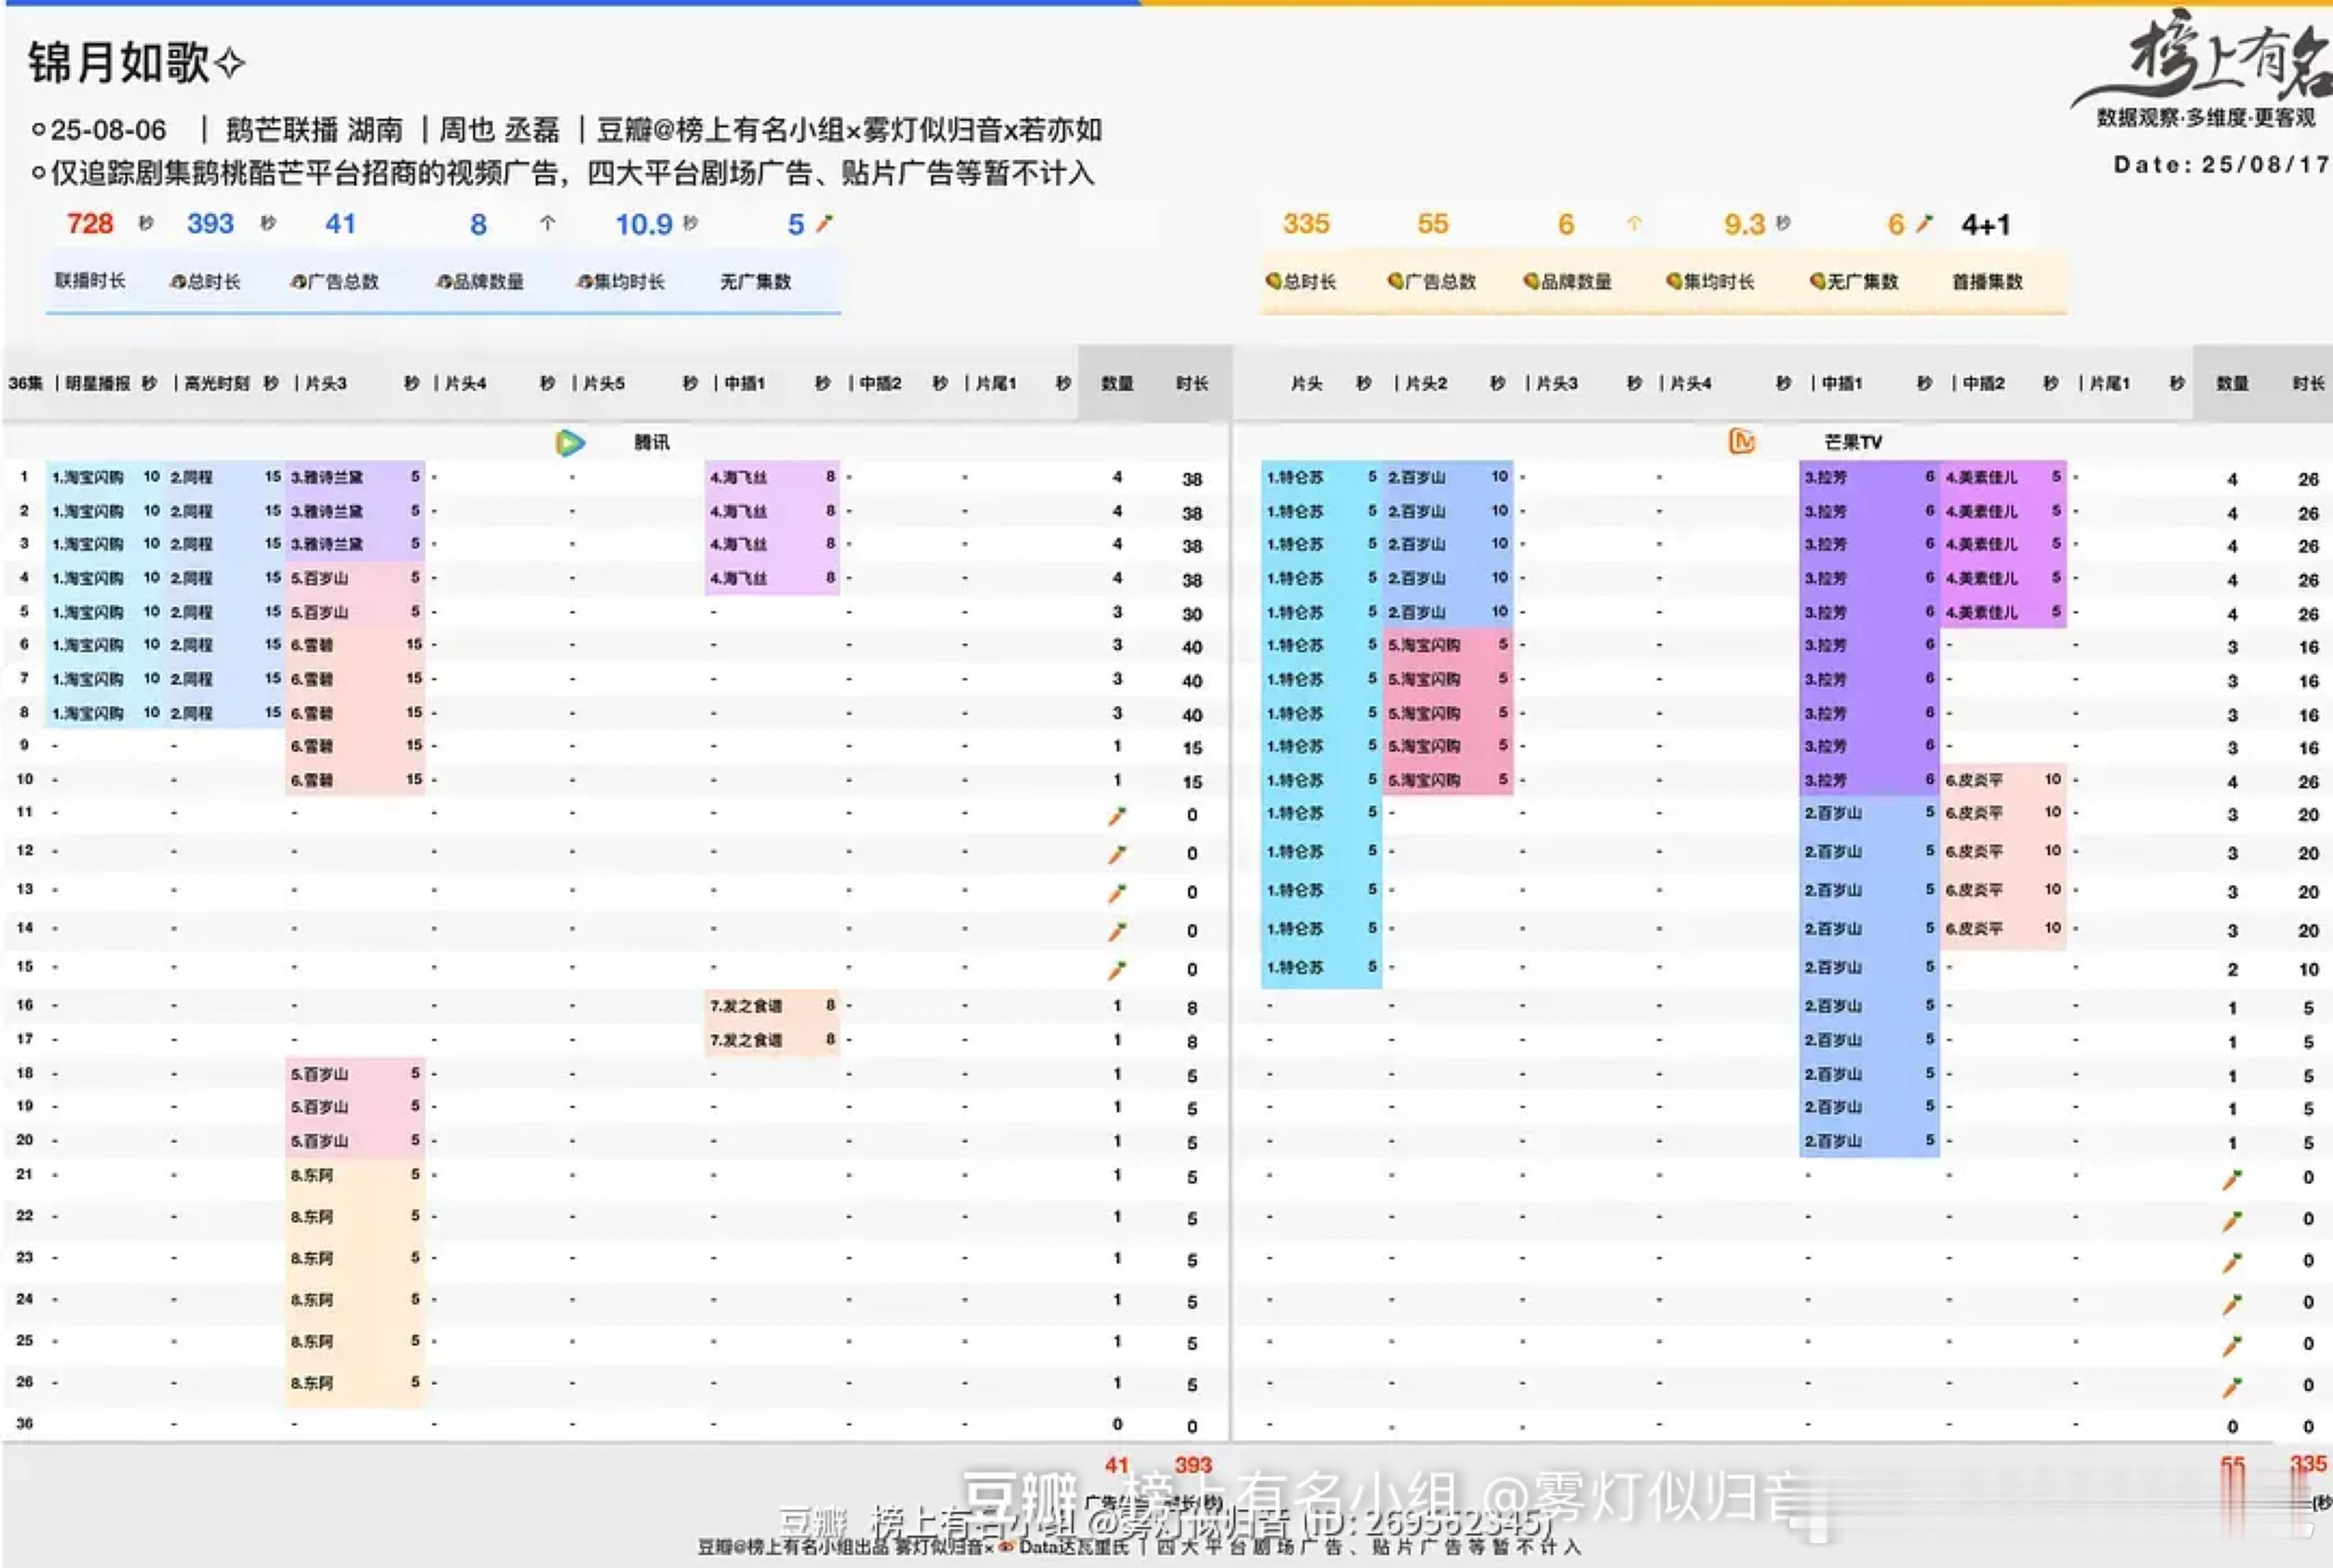Screen dimensions: 2333x1568
Task: Click the carrot icon beside orange number 6
Action: point(1924,223)
